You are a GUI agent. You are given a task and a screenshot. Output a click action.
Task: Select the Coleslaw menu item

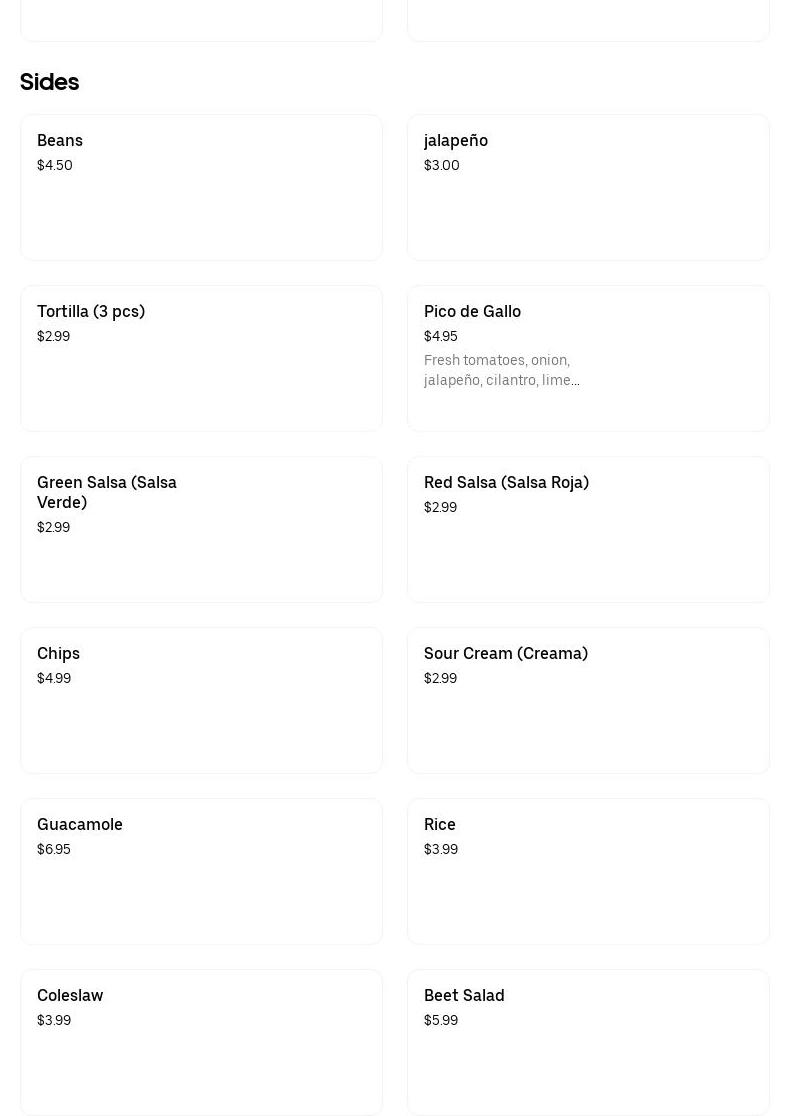coord(201,1042)
